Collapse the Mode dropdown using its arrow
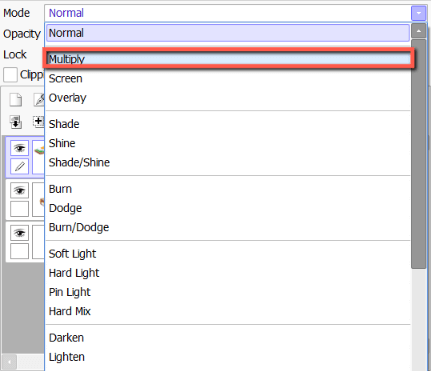The width and height of the screenshot is (431, 371). (x=419, y=14)
